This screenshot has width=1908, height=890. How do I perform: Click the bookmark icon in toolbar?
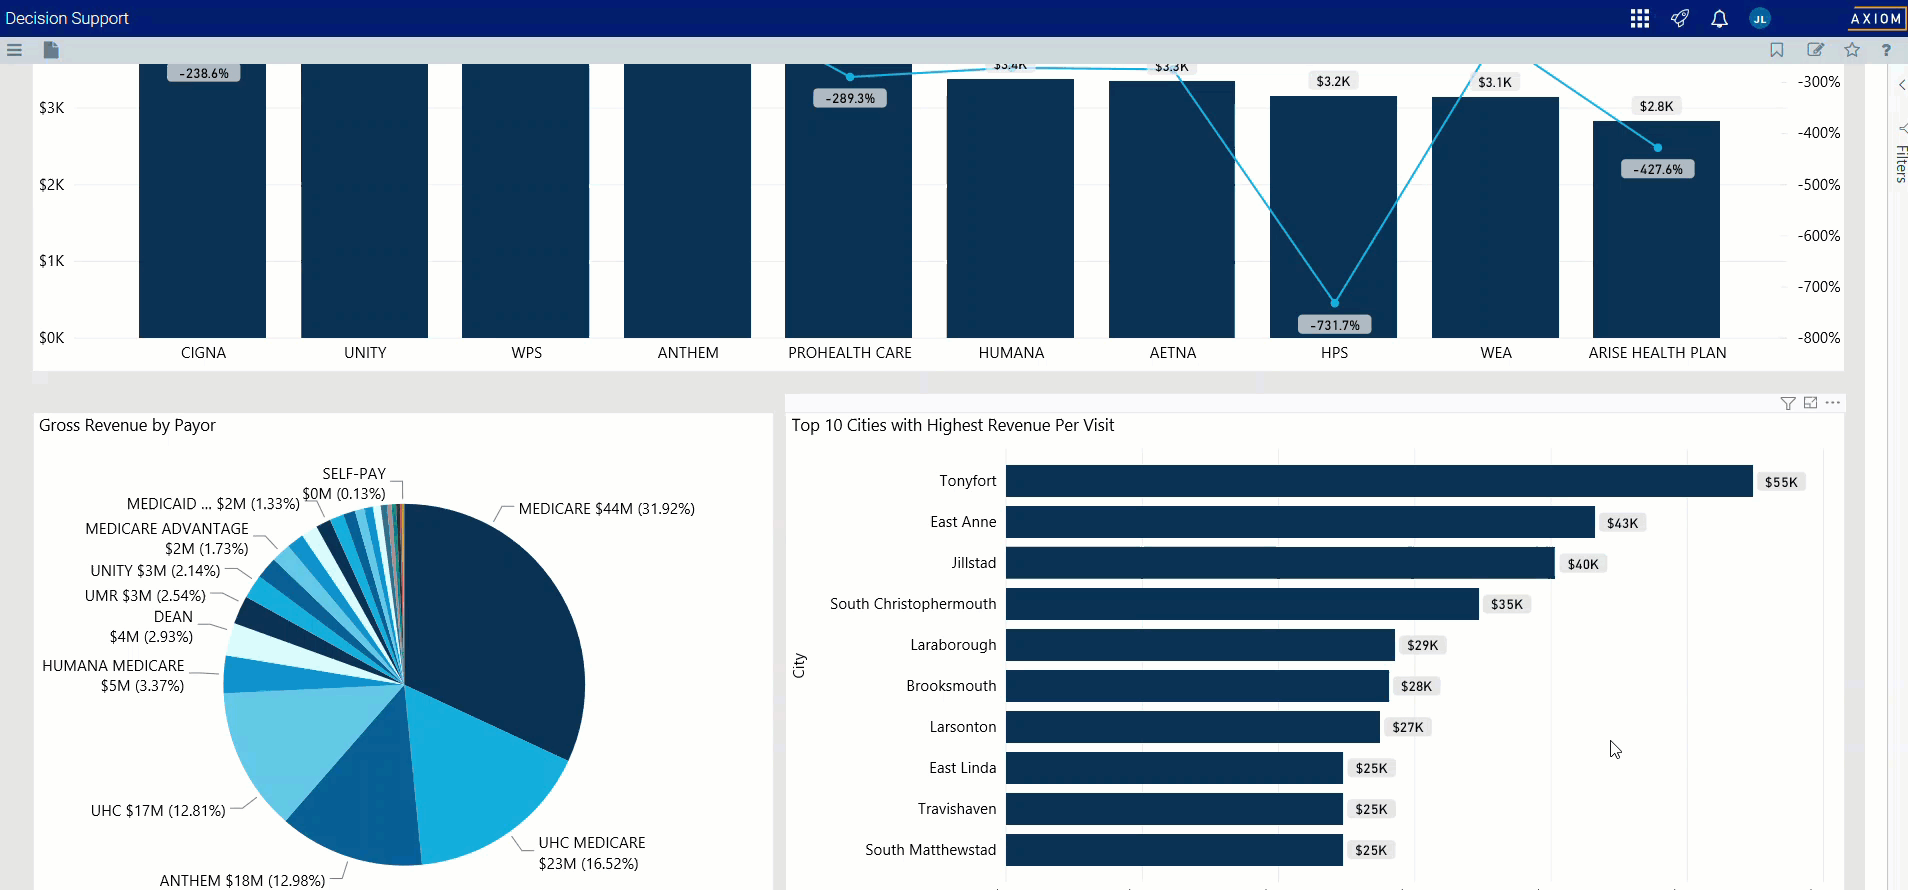tap(1777, 50)
